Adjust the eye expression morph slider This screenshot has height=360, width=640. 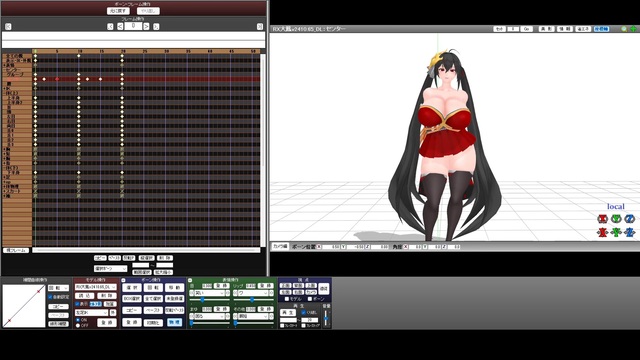[x=210, y=300]
